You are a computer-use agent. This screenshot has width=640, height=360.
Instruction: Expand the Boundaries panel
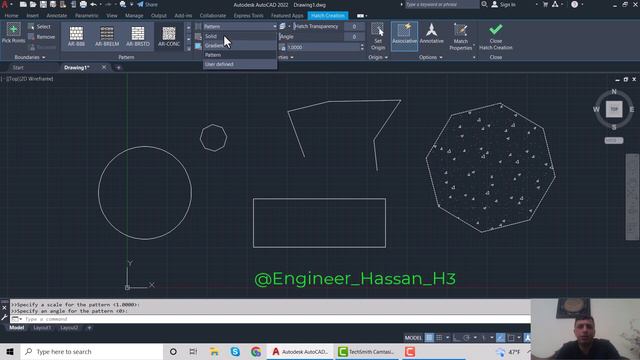point(30,57)
